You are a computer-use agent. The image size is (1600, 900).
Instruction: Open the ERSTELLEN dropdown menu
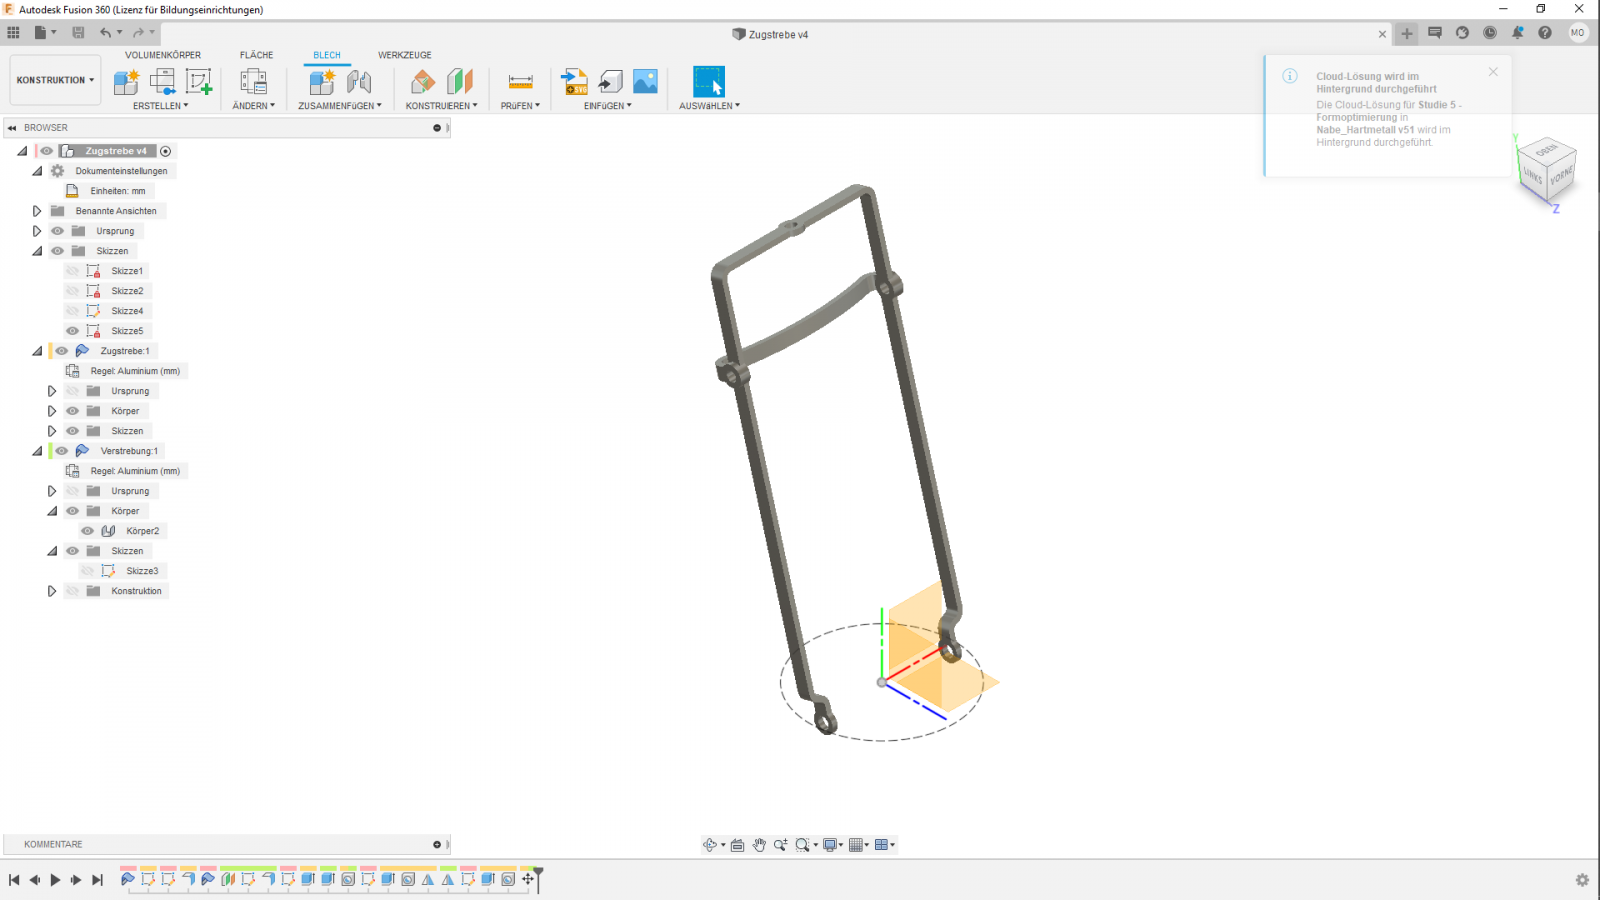pyautogui.click(x=160, y=106)
